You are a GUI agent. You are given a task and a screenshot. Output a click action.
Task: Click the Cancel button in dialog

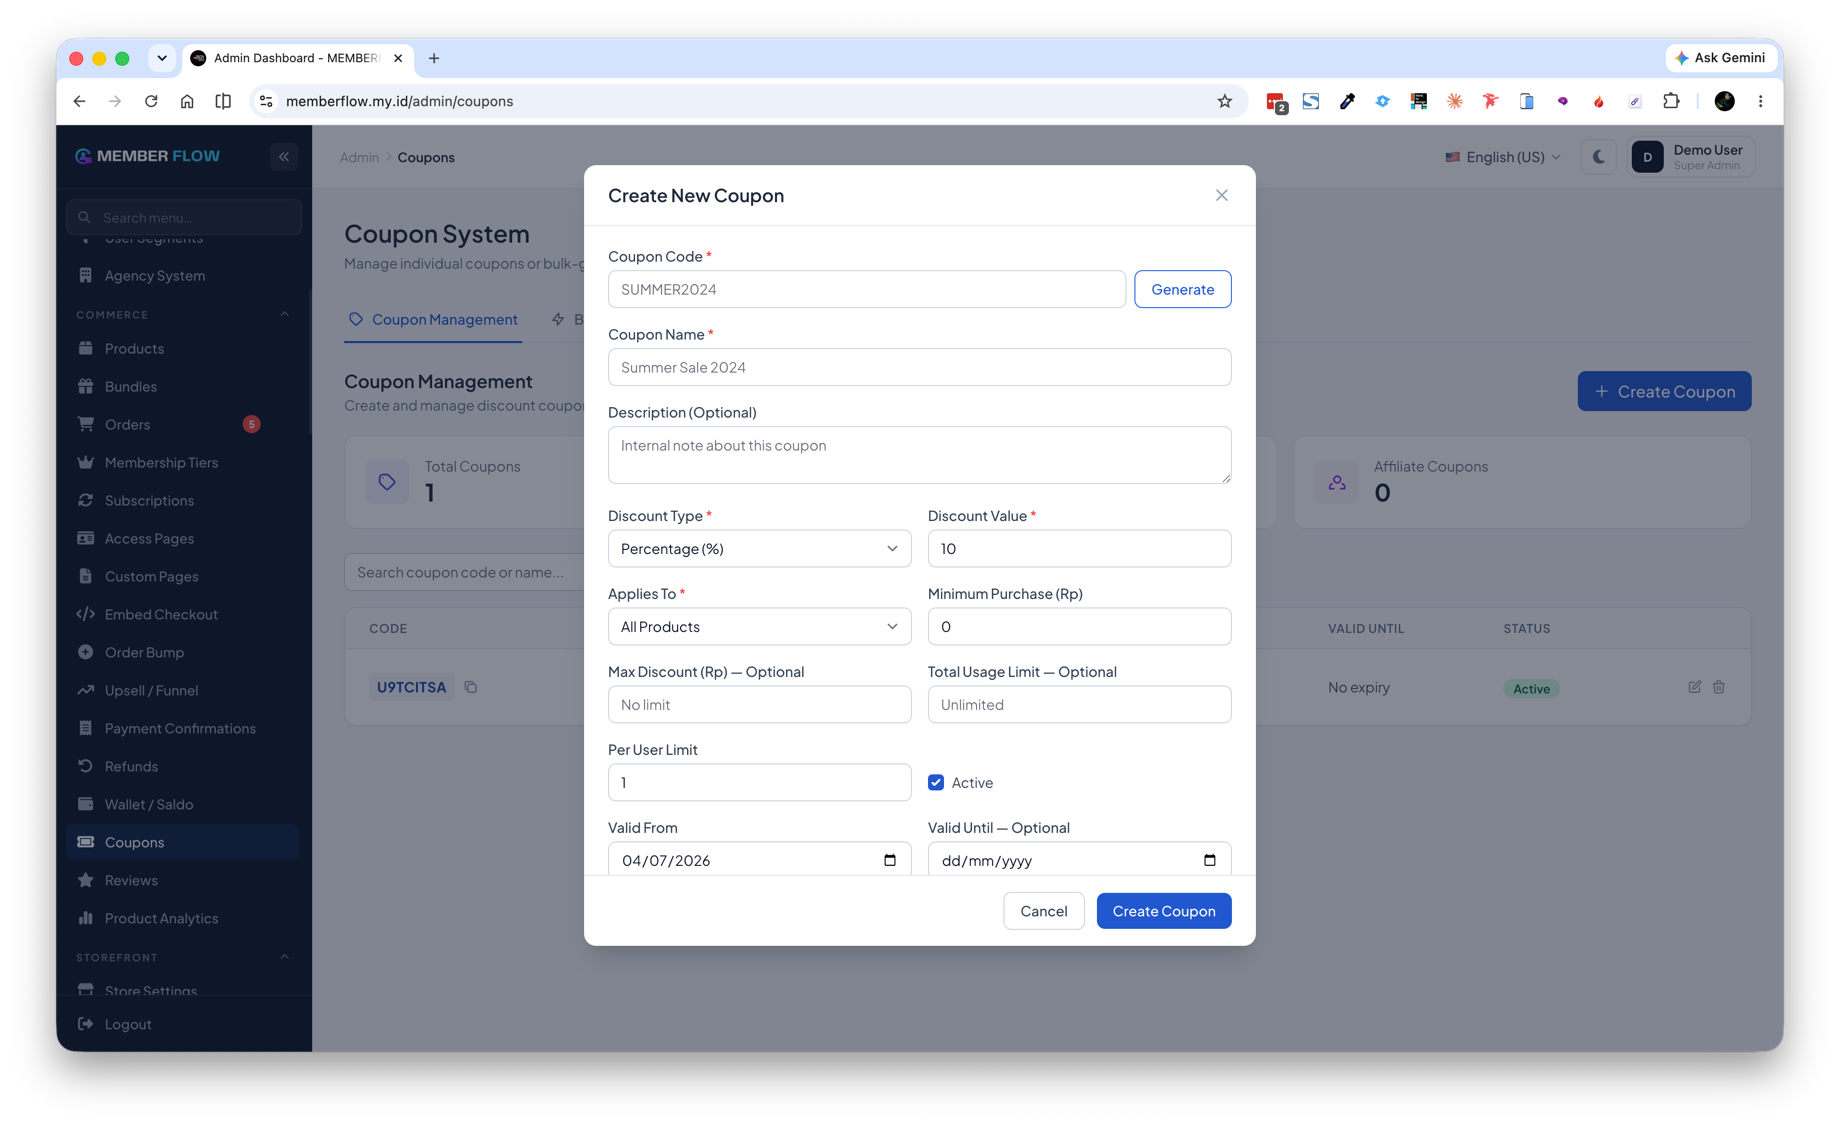pyautogui.click(x=1044, y=911)
